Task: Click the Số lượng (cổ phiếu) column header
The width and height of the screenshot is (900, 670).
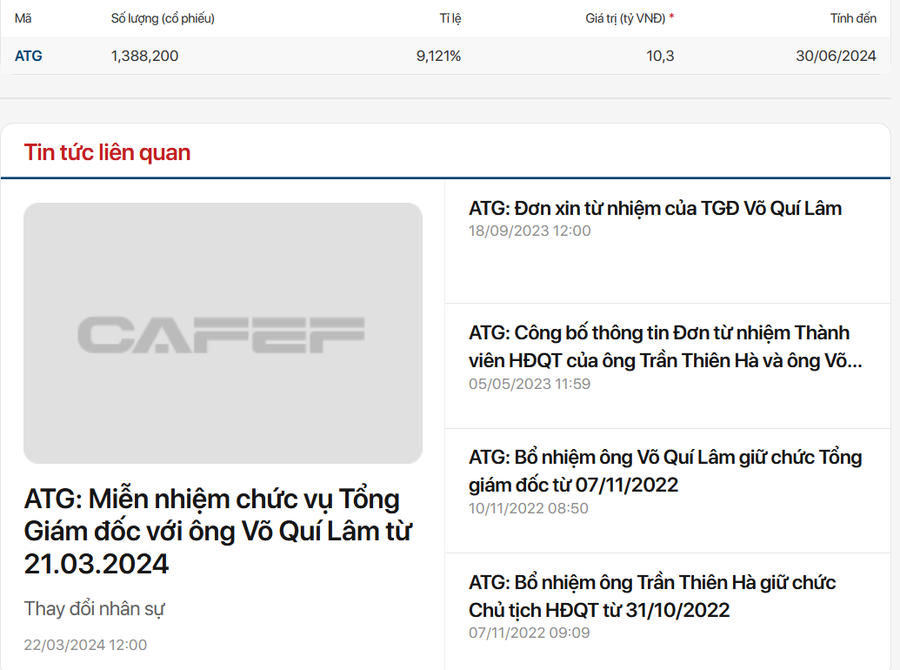Action: click(x=162, y=18)
